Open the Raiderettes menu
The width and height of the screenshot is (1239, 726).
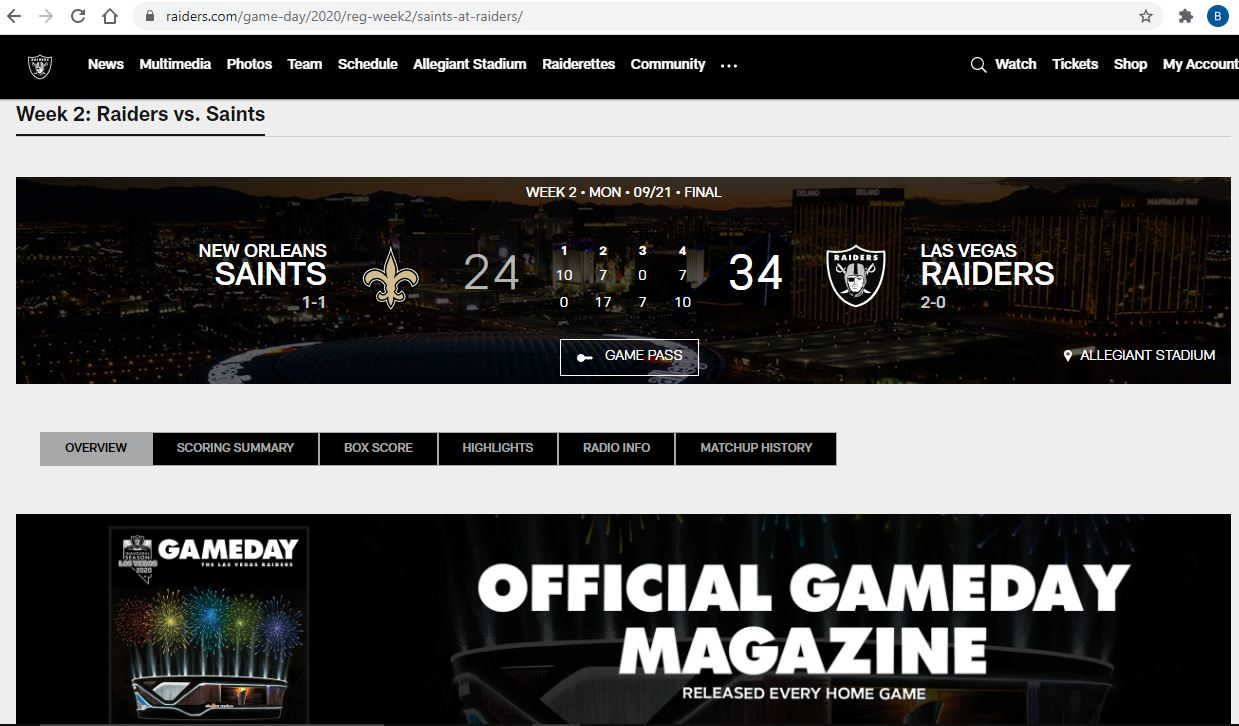pos(579,64)
